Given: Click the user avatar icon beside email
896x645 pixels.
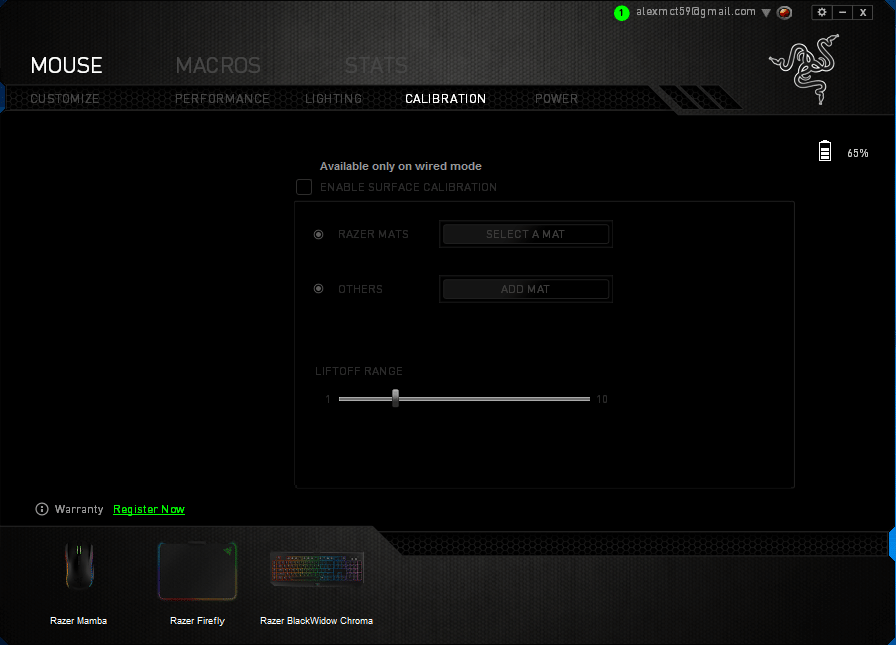Looking at the screenshot, I should click(785, 12).
